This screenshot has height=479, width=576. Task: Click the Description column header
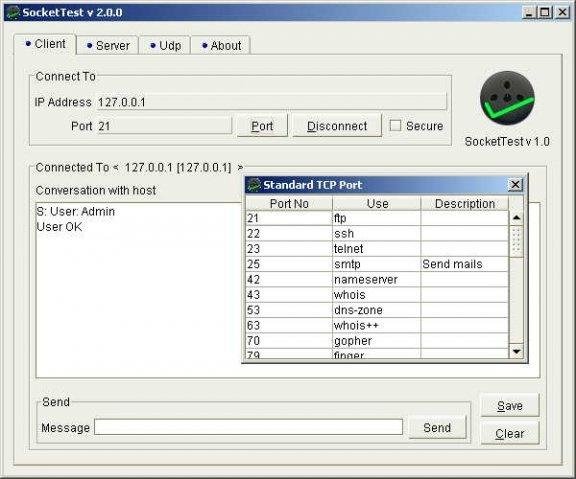[465, 204]
